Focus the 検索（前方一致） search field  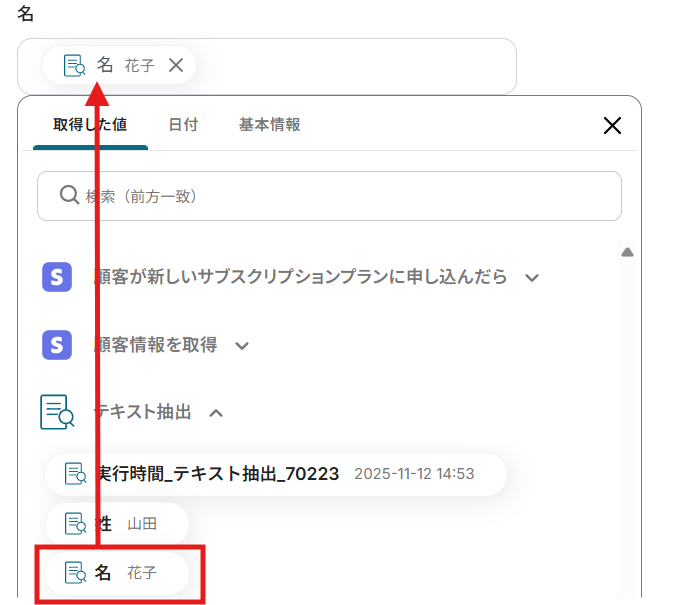(x=329, y=196)
